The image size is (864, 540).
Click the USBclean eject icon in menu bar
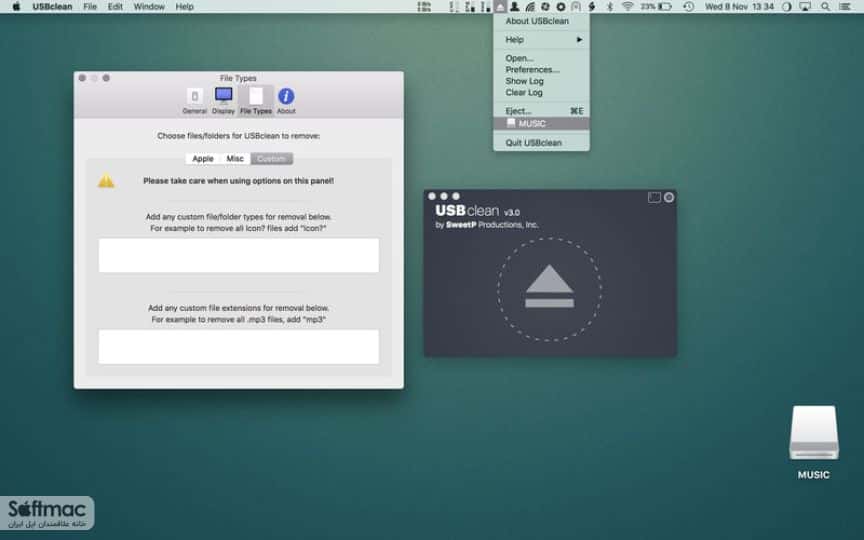point(500,7)
